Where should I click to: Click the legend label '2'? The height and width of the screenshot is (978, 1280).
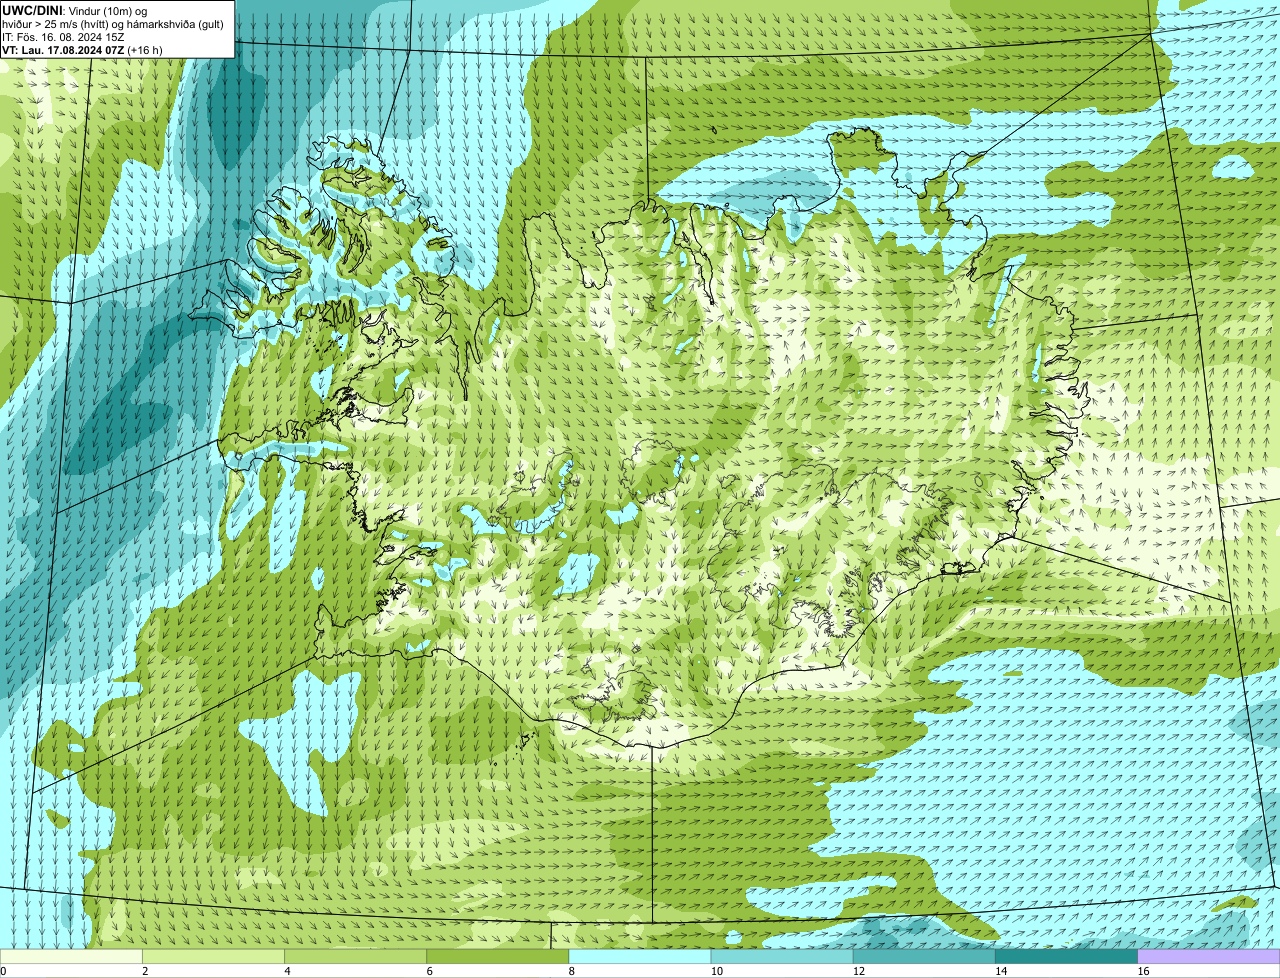(x=145, y=971)
